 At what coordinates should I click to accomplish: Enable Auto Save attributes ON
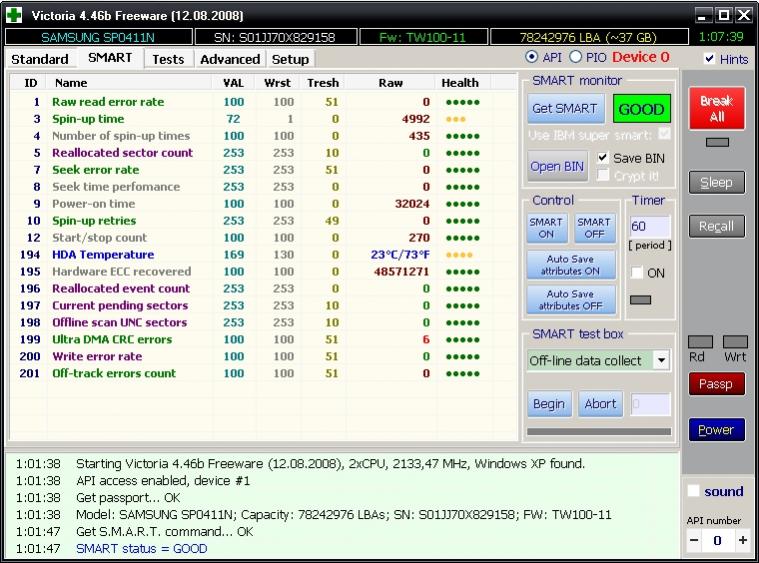[x=570, y=265]
